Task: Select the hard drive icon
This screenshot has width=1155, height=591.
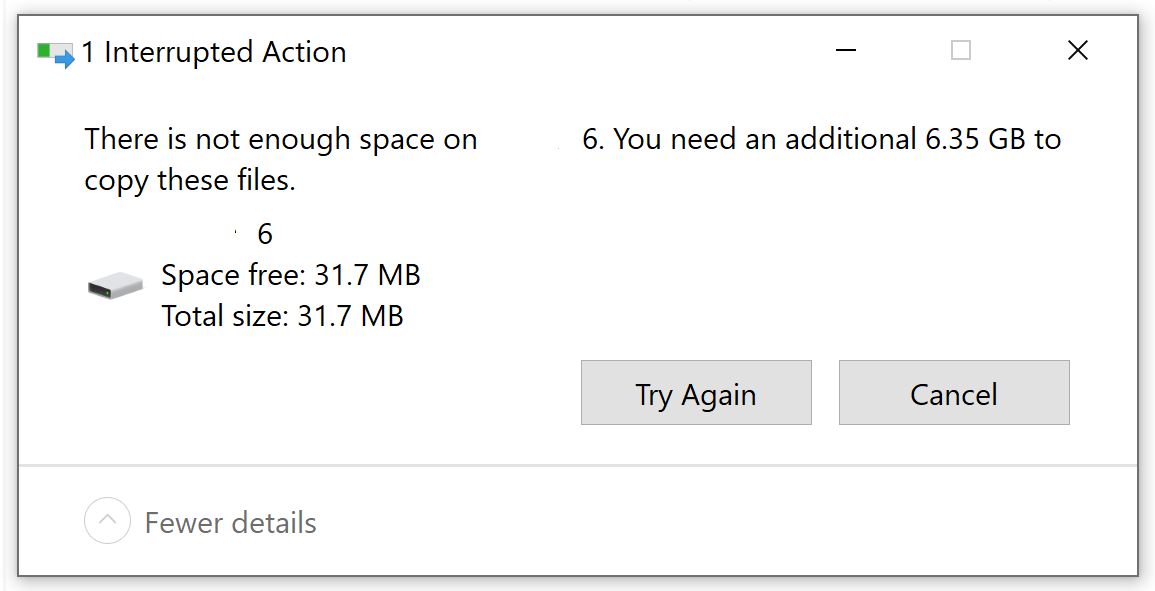Action: (114, 287)
